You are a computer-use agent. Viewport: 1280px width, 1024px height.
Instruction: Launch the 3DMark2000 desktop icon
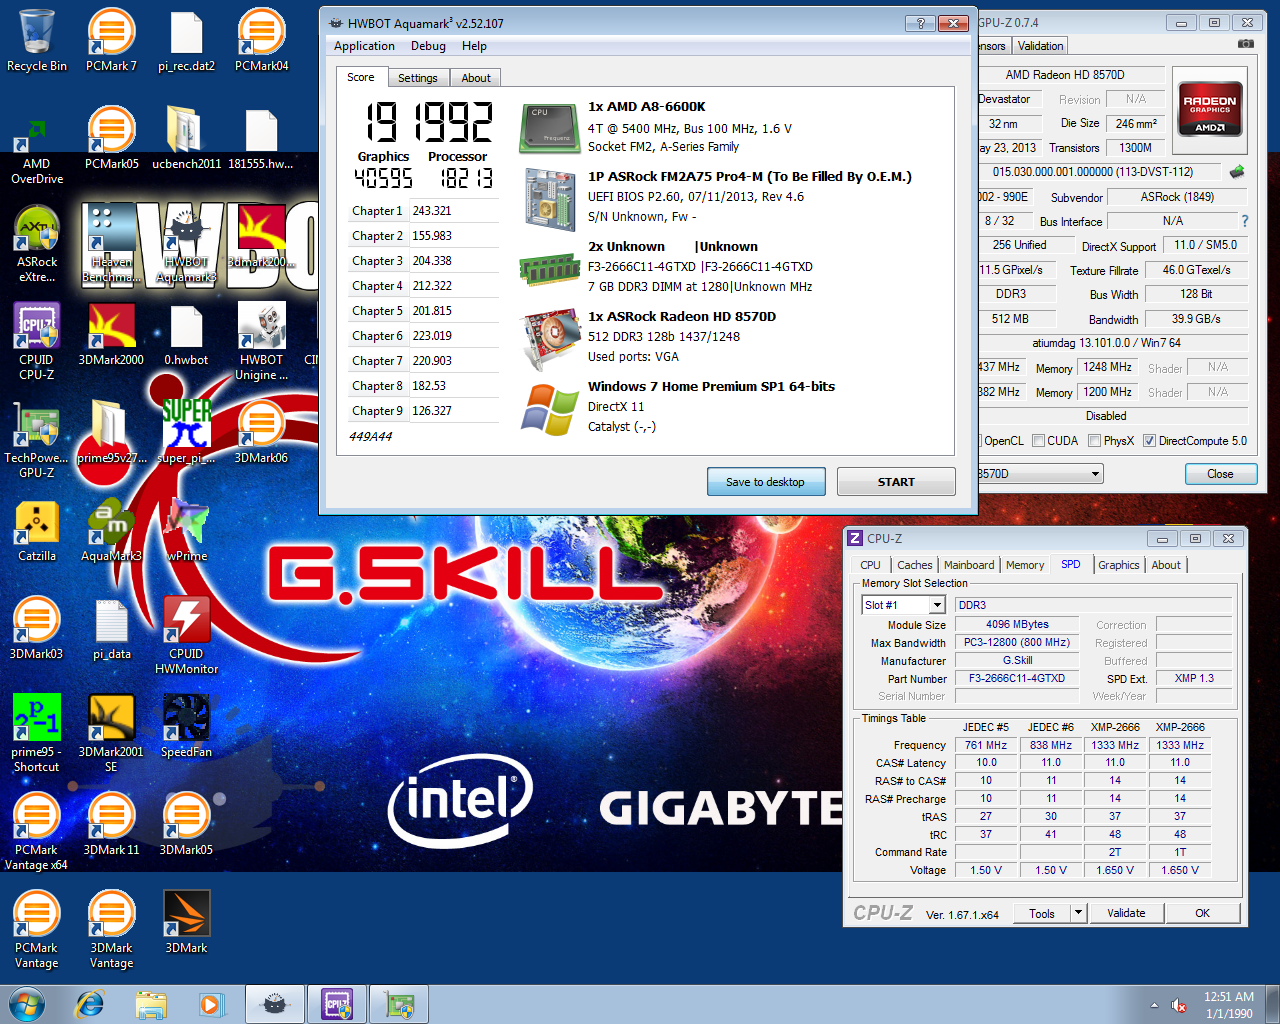pyautogui.click(x=111, y=335)
